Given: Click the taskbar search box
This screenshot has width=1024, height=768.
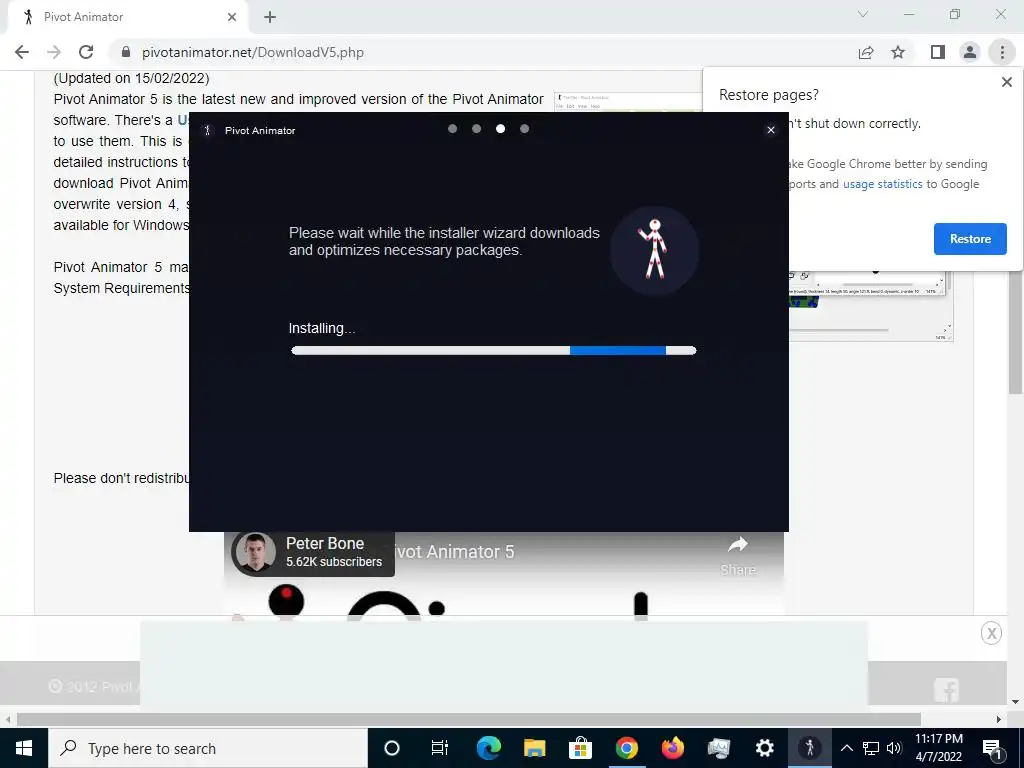Looking at the screenshot, I should [x=208, y=748].
